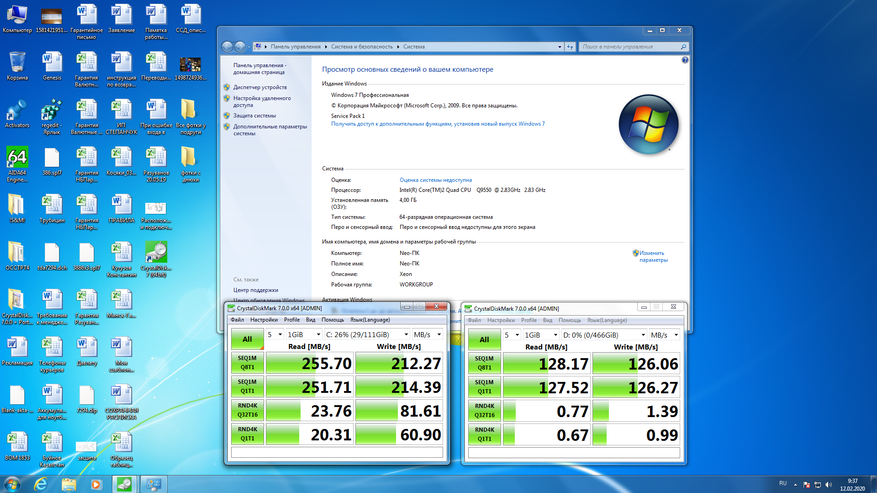The width and height of the screenshot is (877, 493).
Task: Open Windows Media Player from the taskbar
Action: click(x=95, y=484)
